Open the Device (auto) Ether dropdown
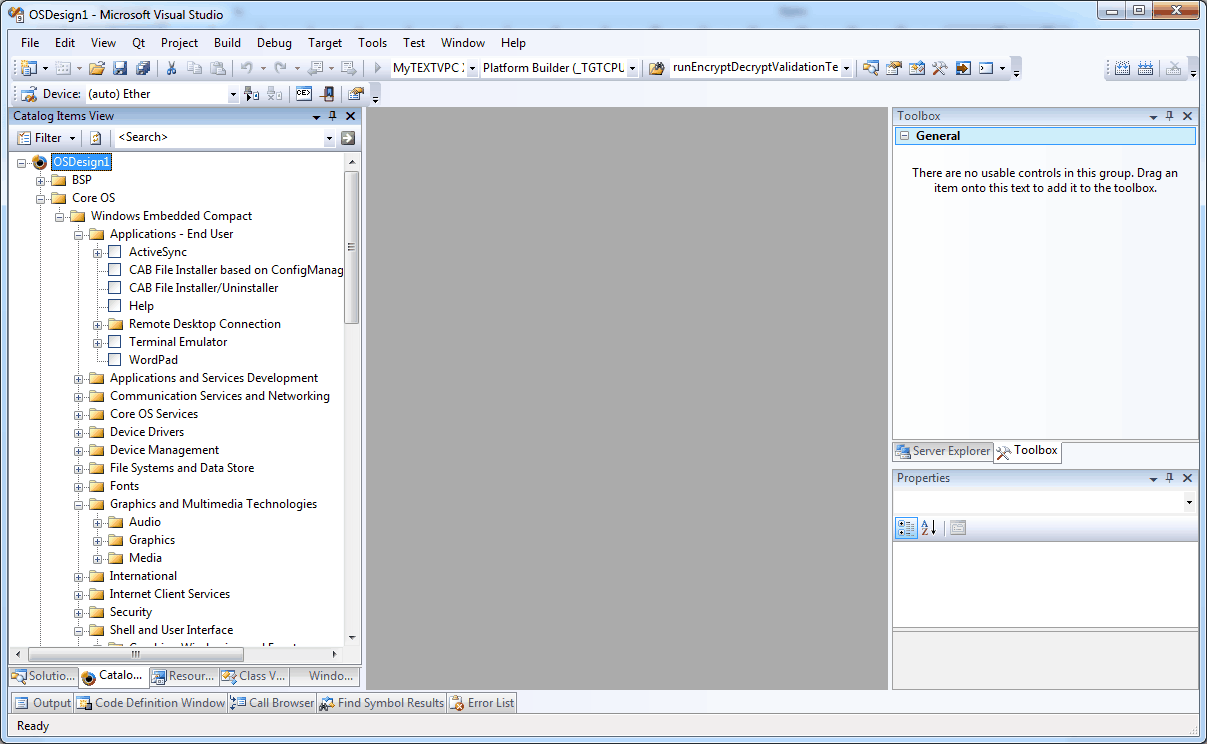 tap(233, 94)
